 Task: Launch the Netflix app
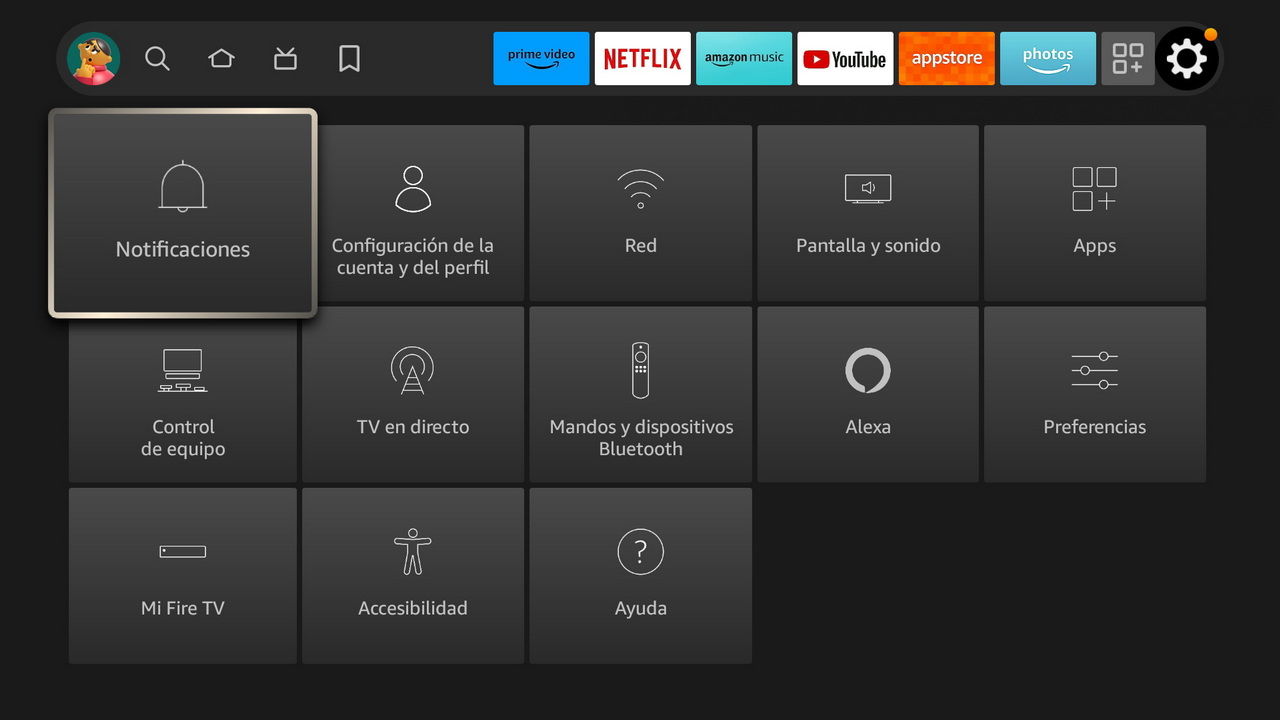[x=642, y=59]
